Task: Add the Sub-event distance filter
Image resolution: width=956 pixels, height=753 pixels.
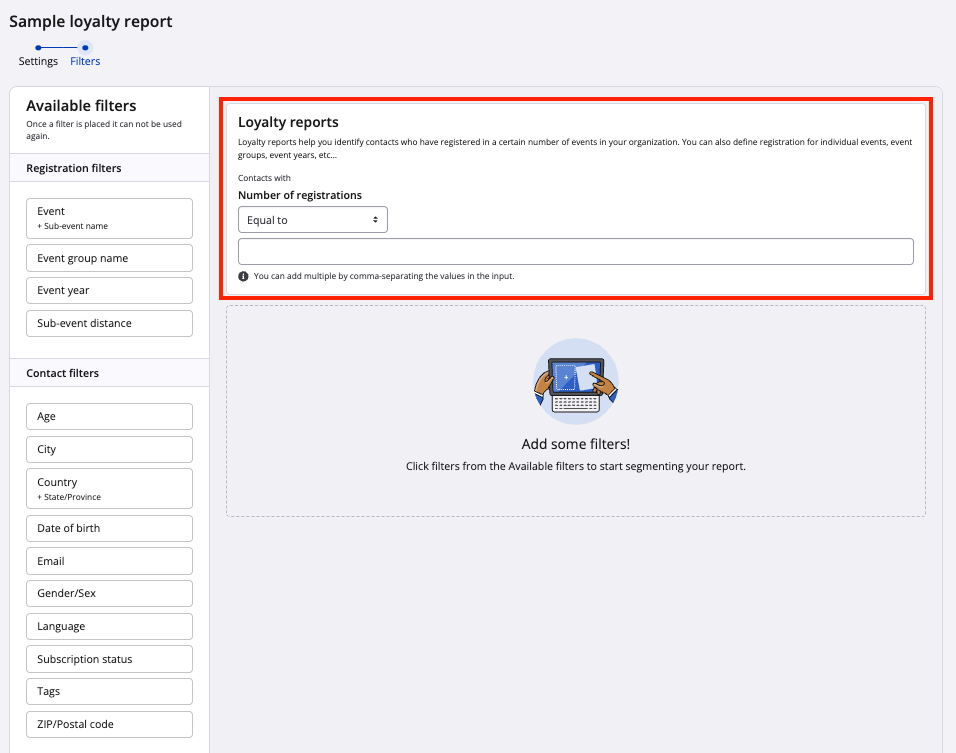Action: click(x=109, y=324)
